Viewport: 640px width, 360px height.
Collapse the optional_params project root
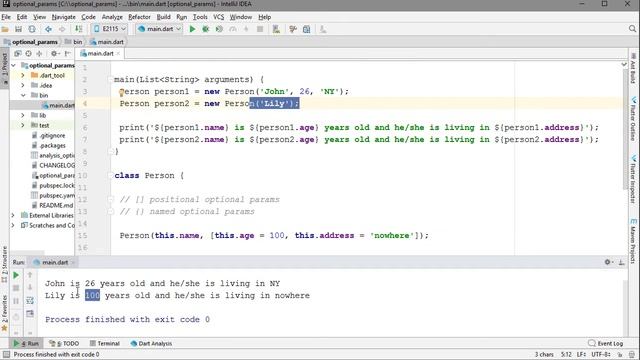pyautogui.click(x=13, y=65)
